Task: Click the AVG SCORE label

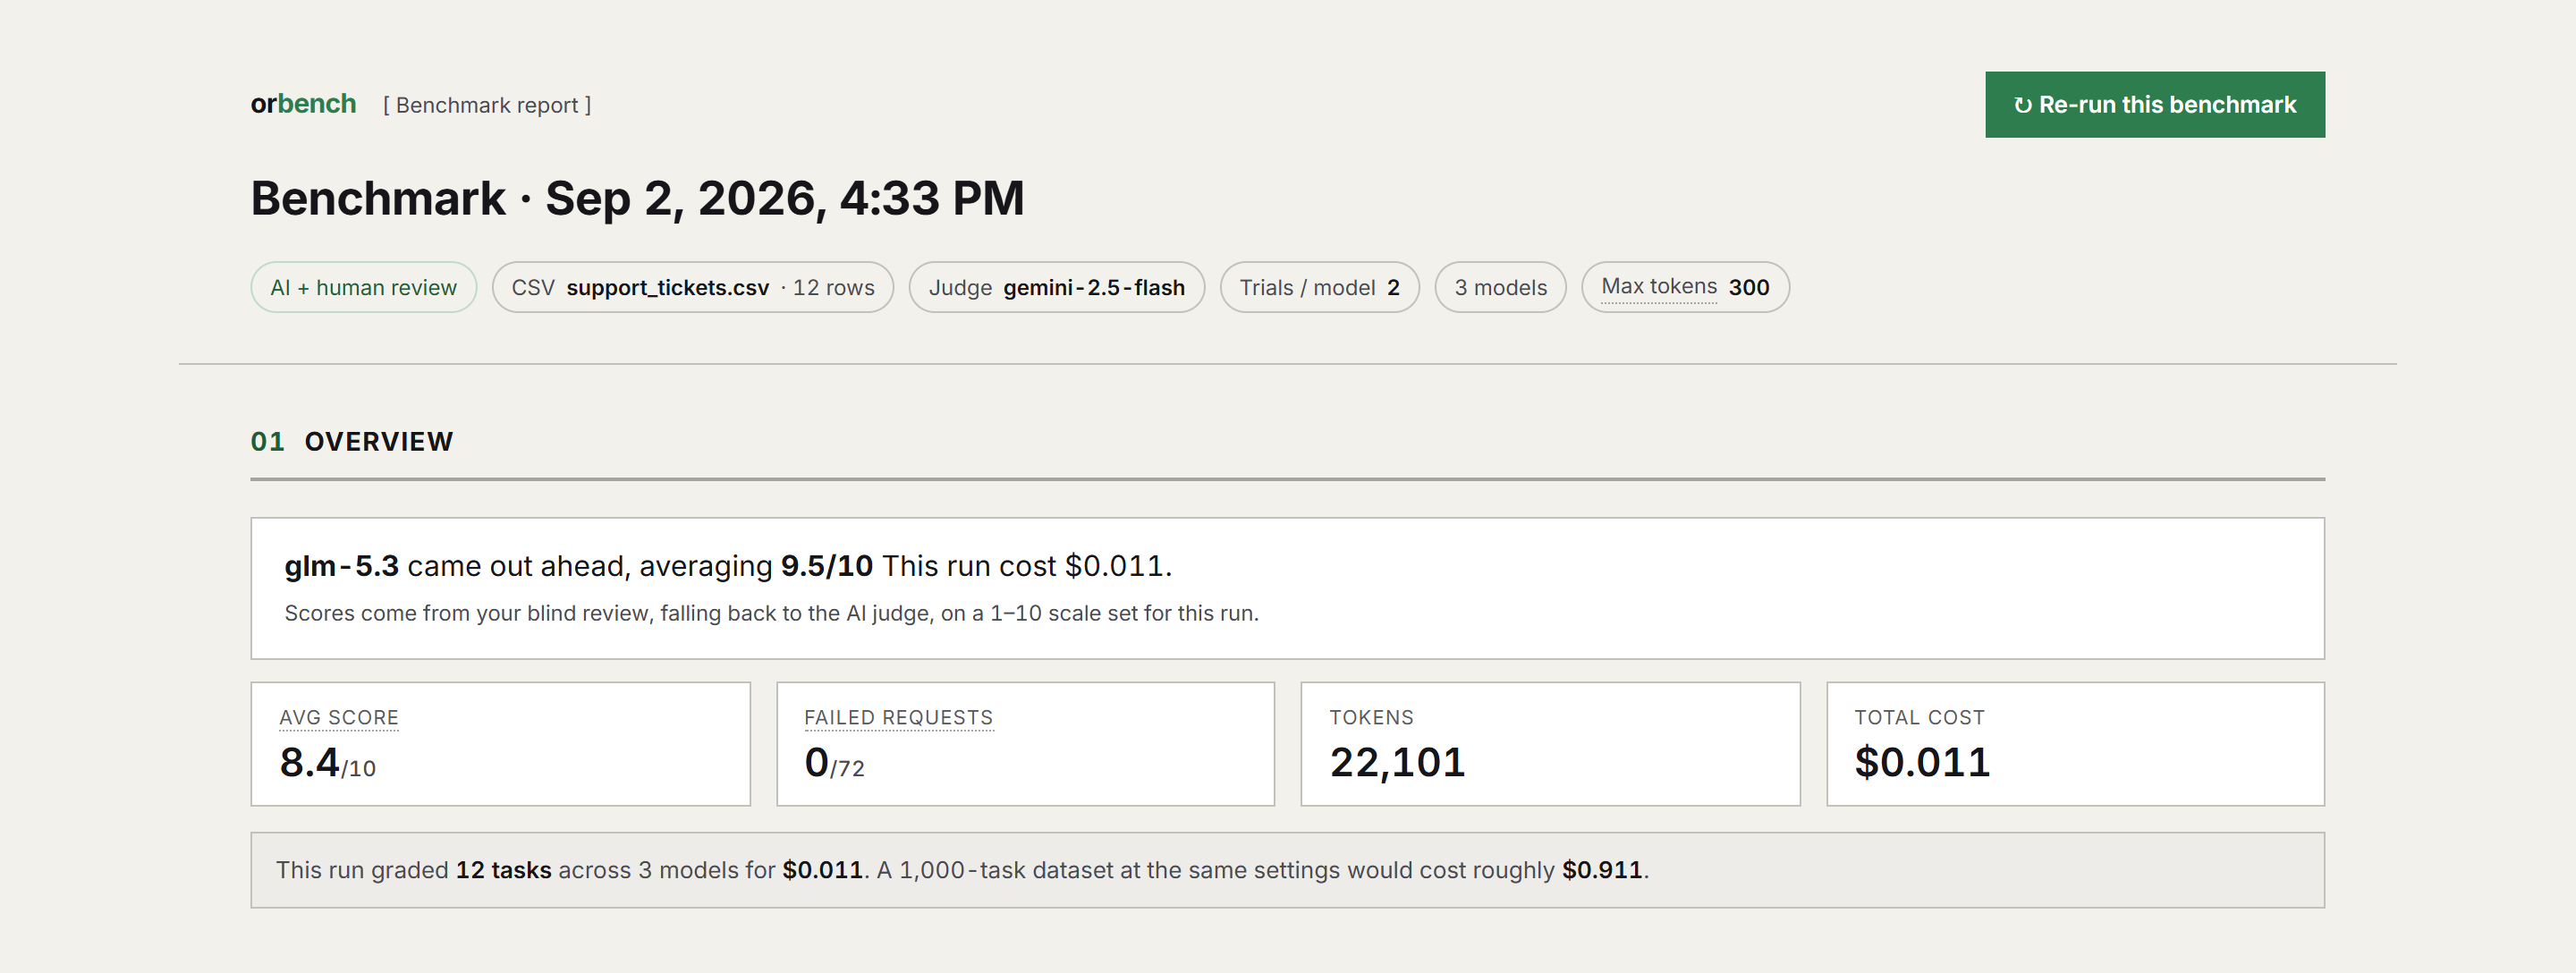Action: pos(339,717)
